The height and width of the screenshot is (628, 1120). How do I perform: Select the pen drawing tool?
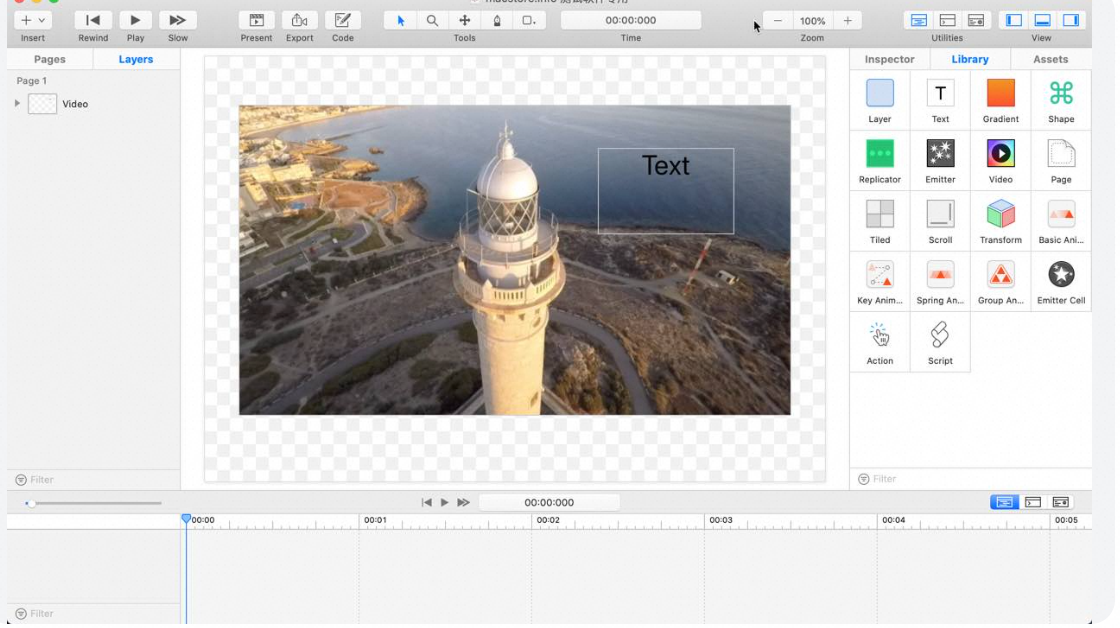(x=497, y=21)
